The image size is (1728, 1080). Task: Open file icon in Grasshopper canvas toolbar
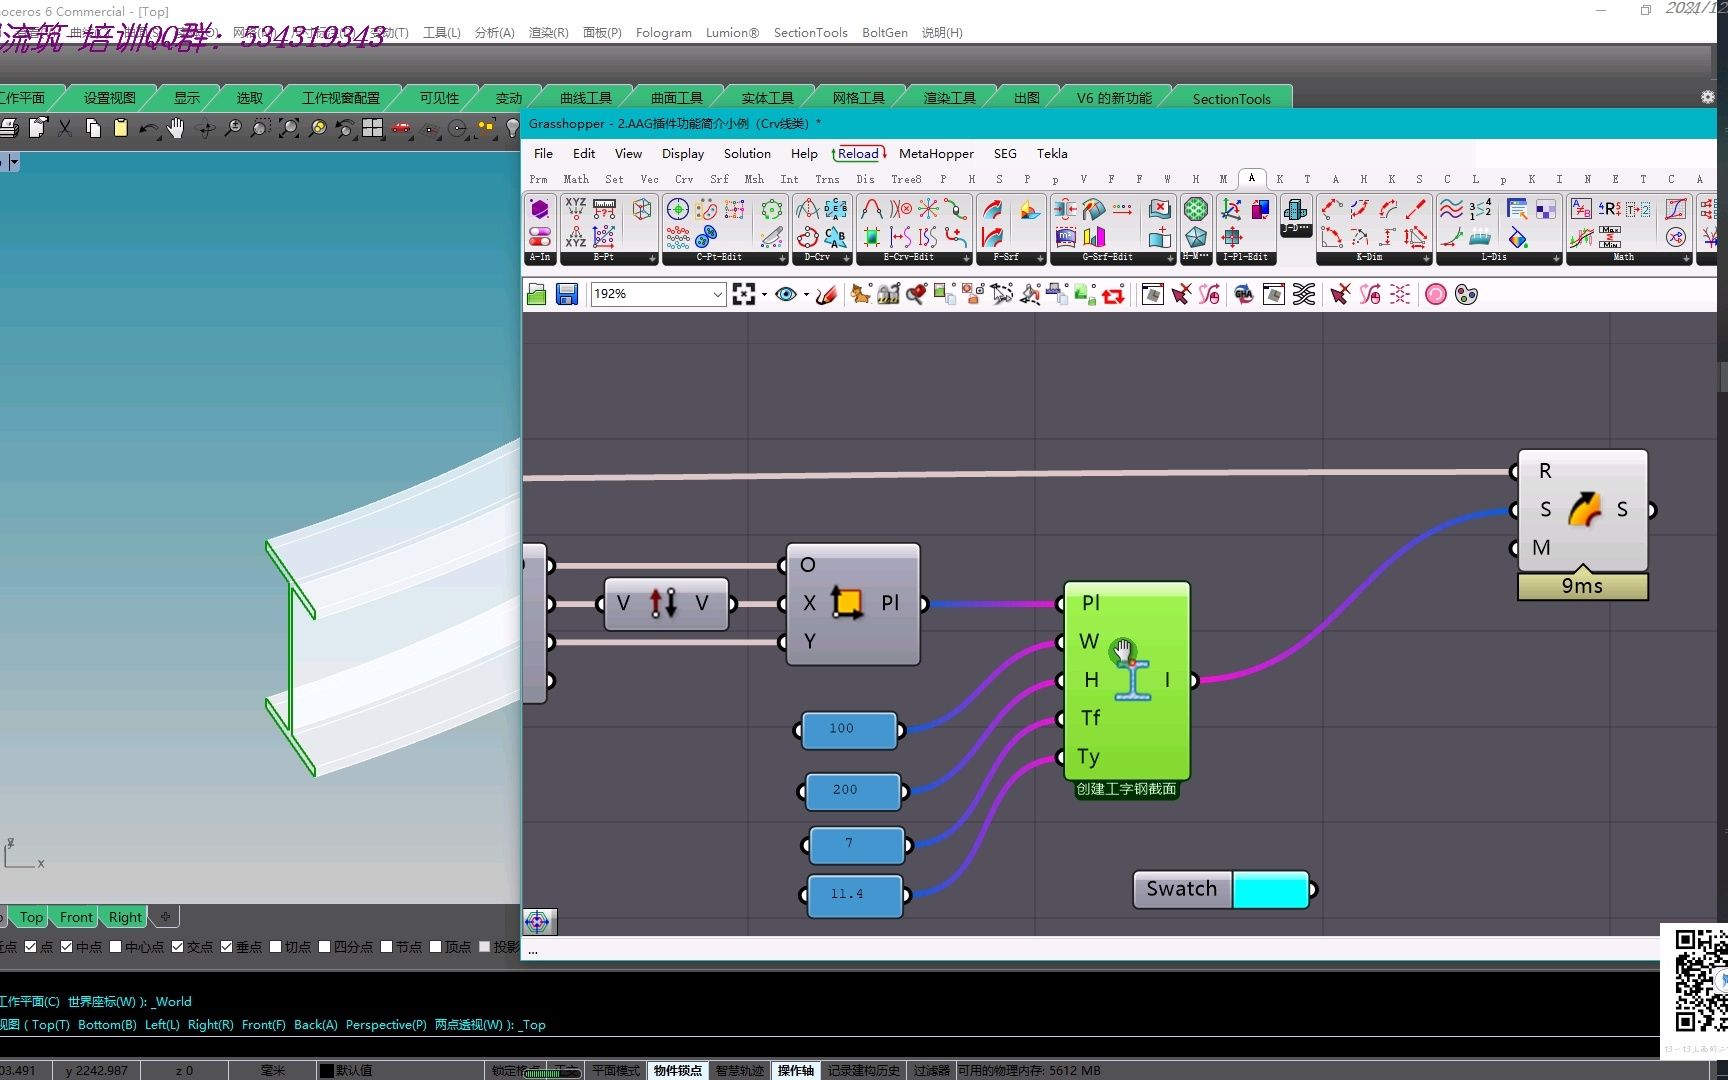(537, 294)
